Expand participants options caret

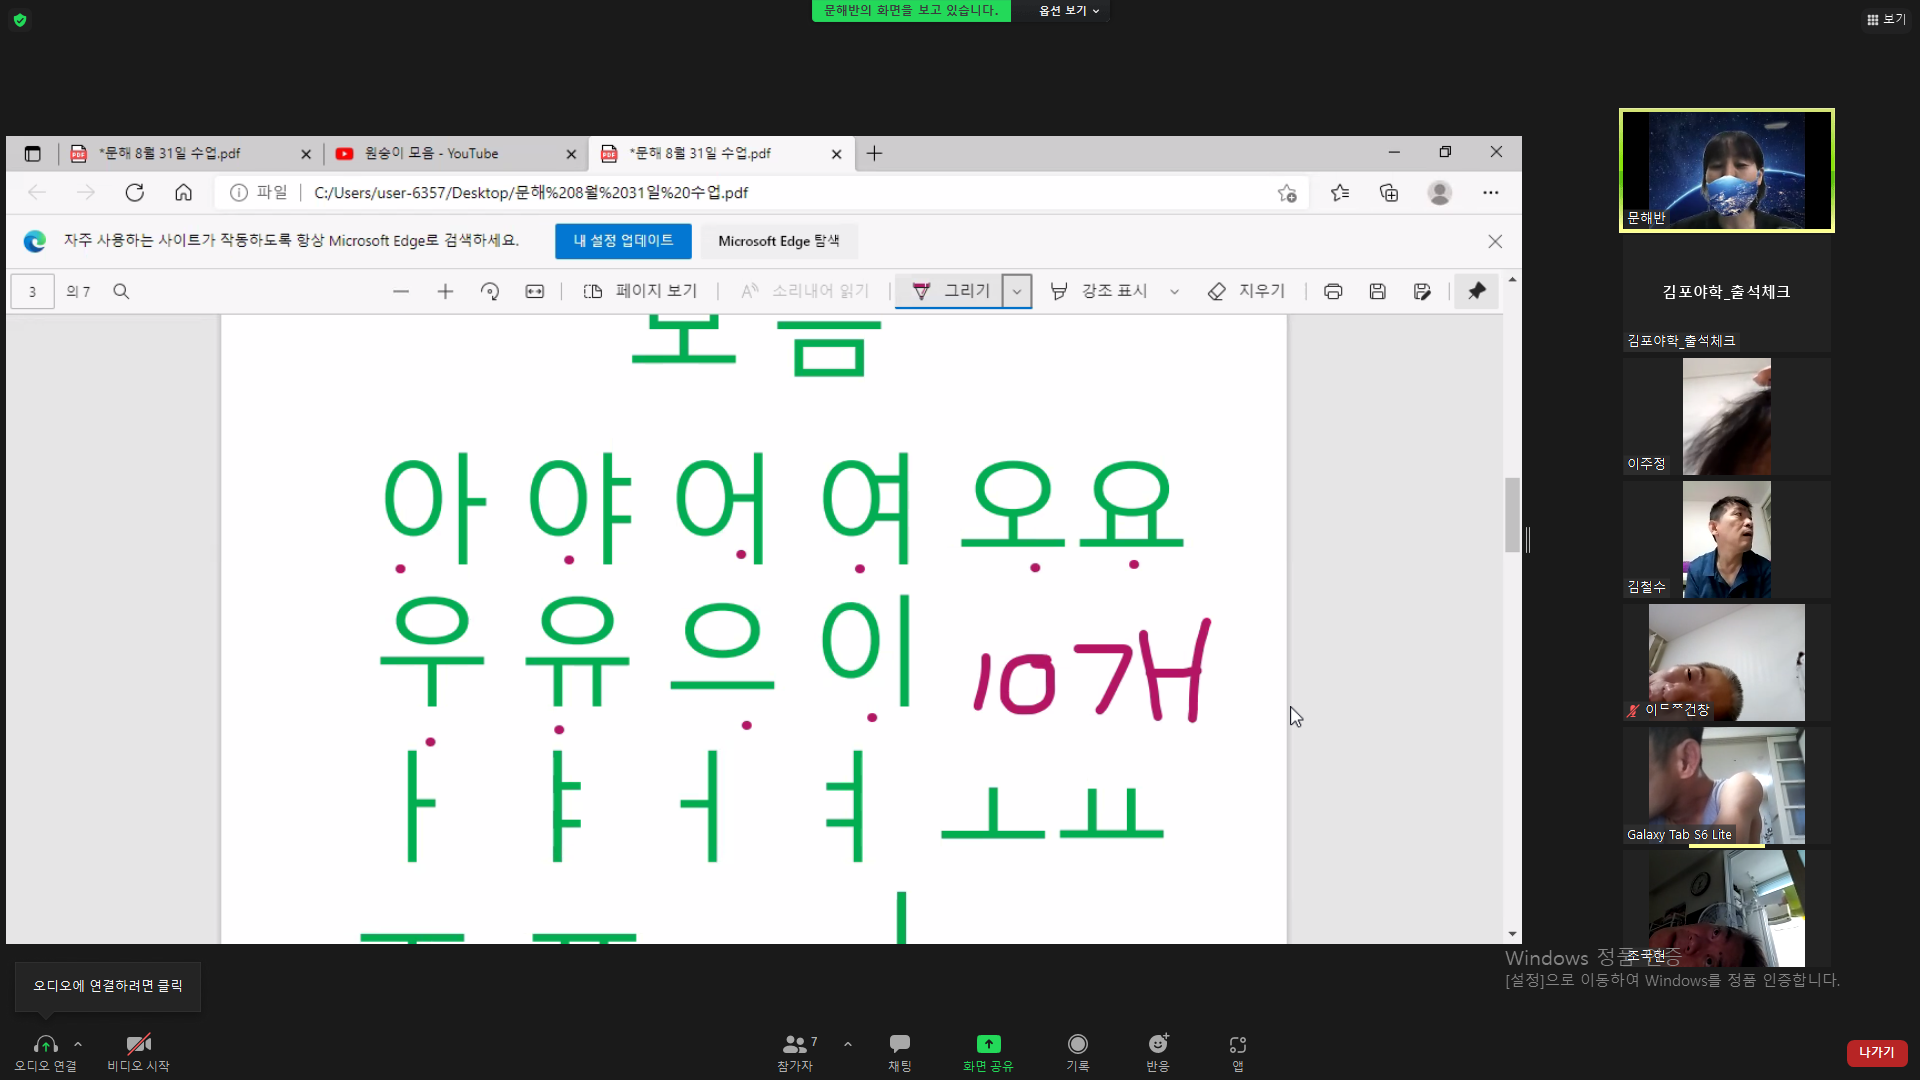pyautogui.click(x=848, y=1044)
